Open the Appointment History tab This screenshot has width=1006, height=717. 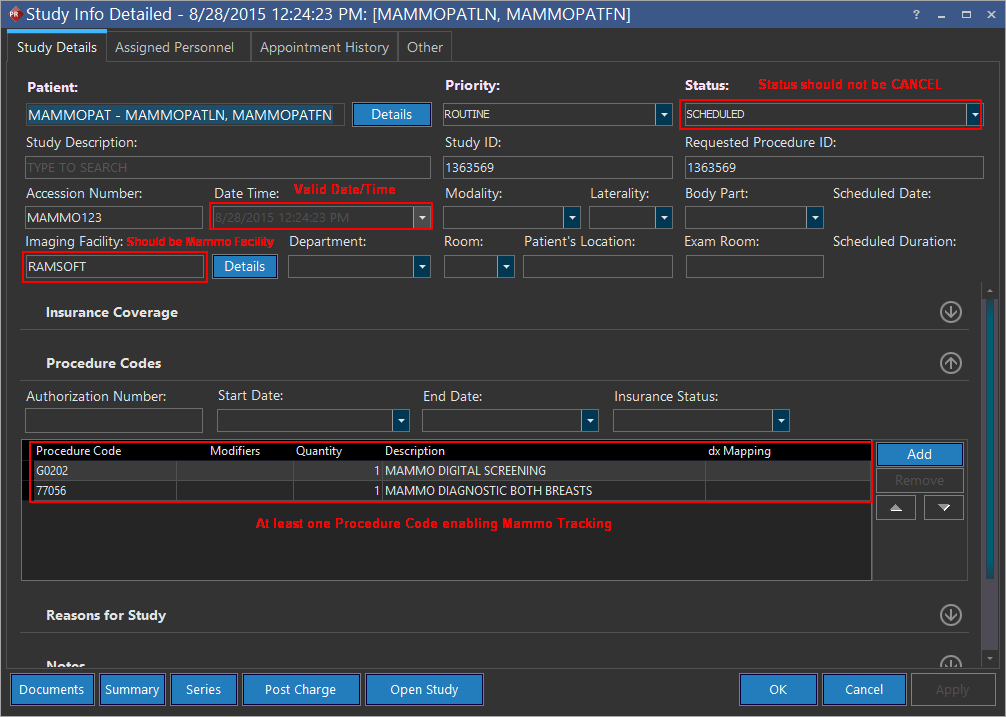tap(324, 47)
